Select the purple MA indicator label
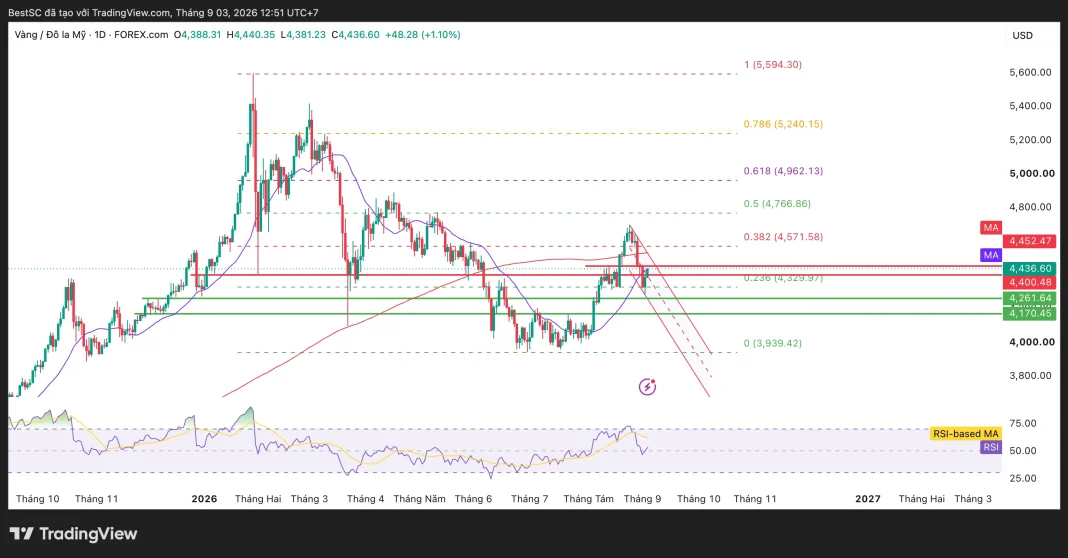The image size is (1068, 558). [990, 255]
